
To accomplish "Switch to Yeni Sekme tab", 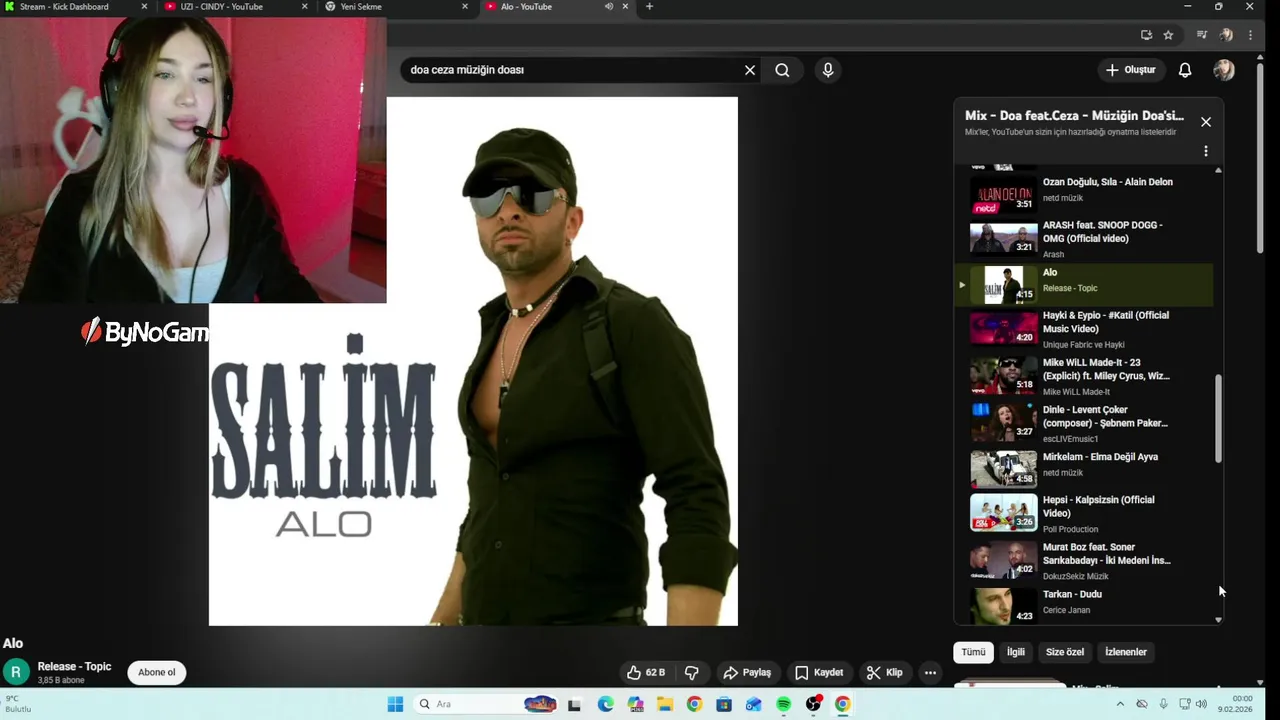I will pyautogui.click(x=395, y=7).
